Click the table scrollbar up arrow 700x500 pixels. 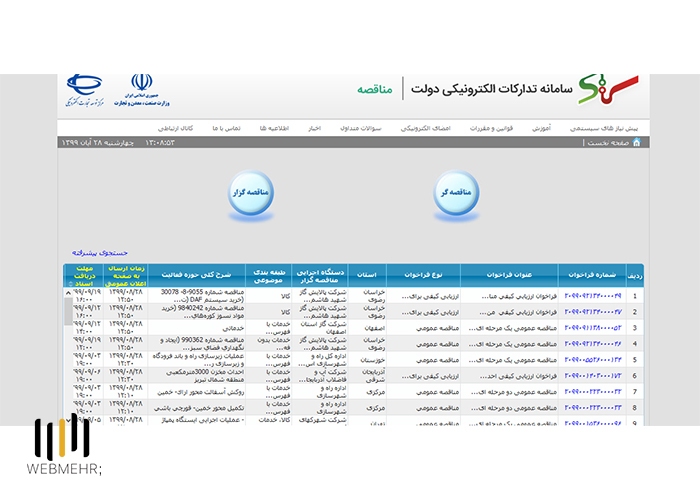tap(68, 293)
